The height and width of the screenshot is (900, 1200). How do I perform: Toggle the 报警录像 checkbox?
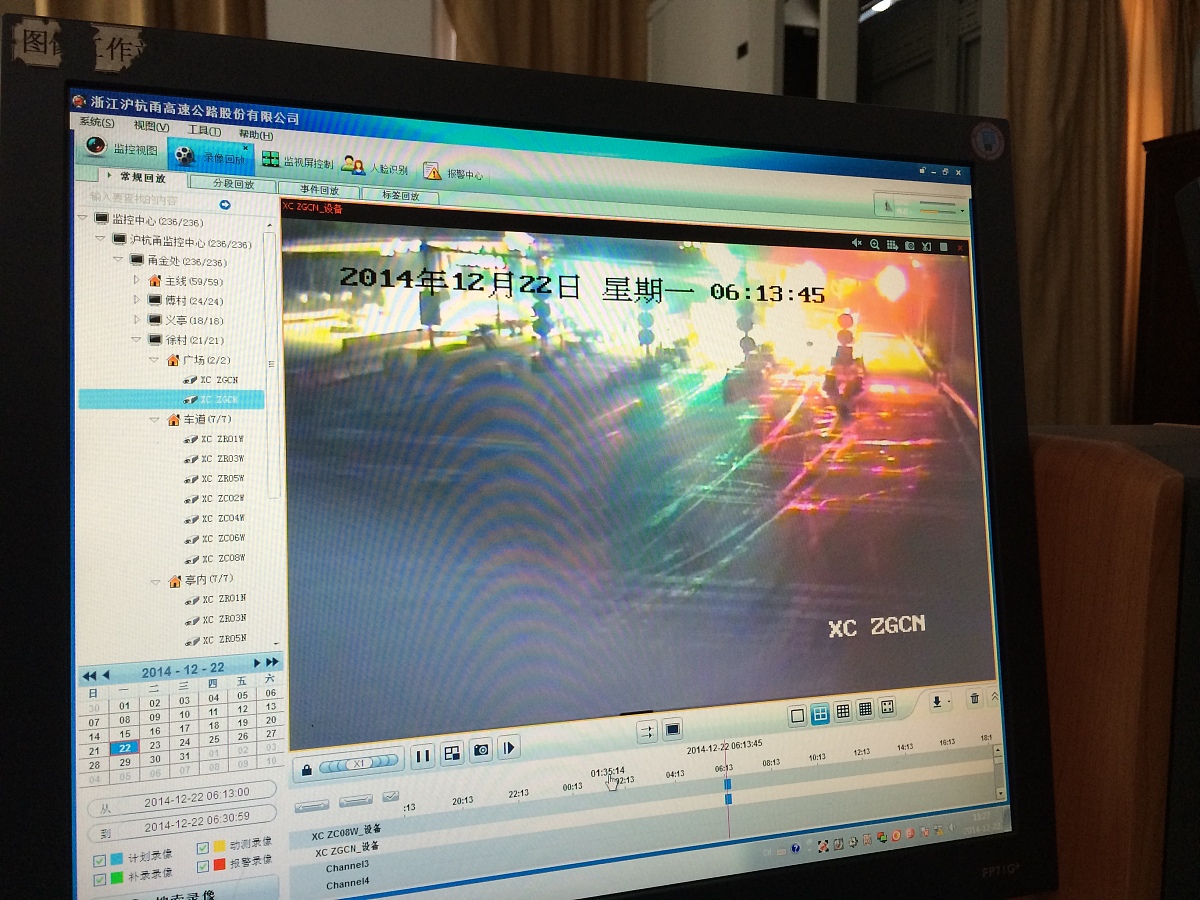(x=203, y=866)
